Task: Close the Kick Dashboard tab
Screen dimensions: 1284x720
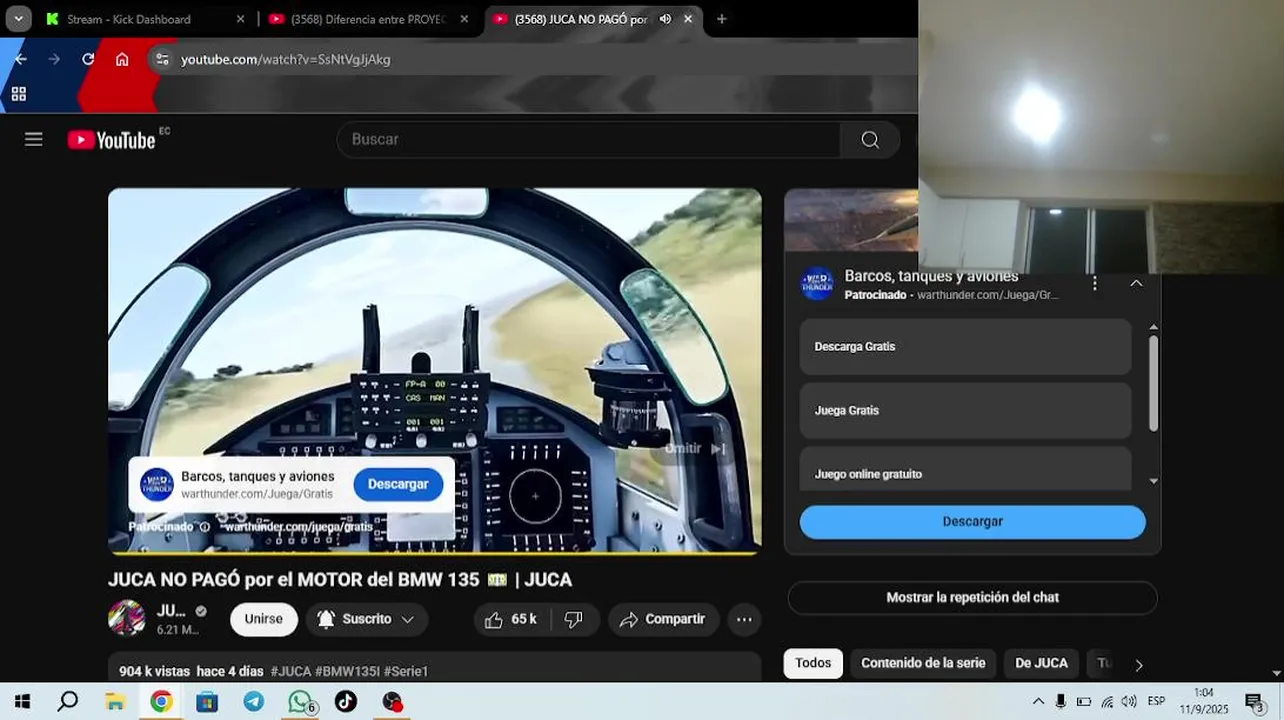Action: coord(240,19)
